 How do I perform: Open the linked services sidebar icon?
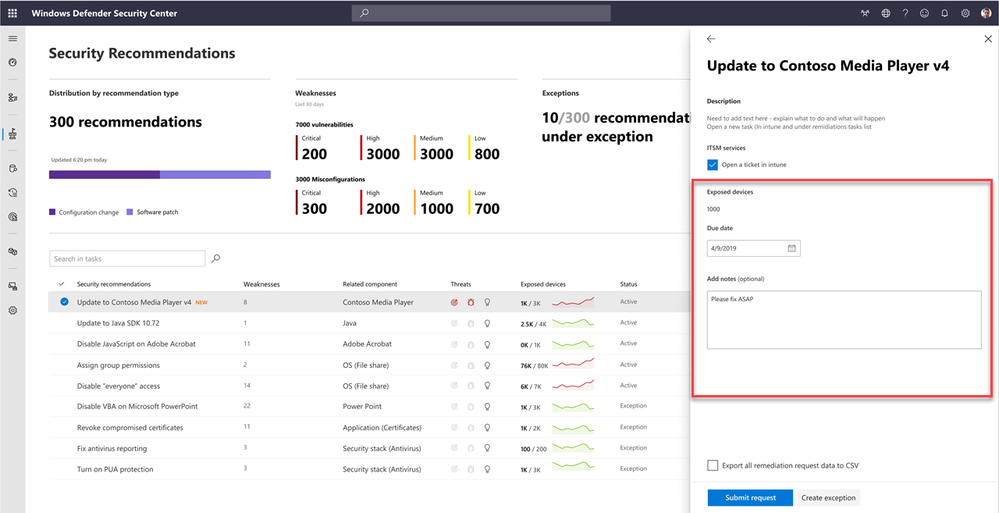[x=13, y=252]
